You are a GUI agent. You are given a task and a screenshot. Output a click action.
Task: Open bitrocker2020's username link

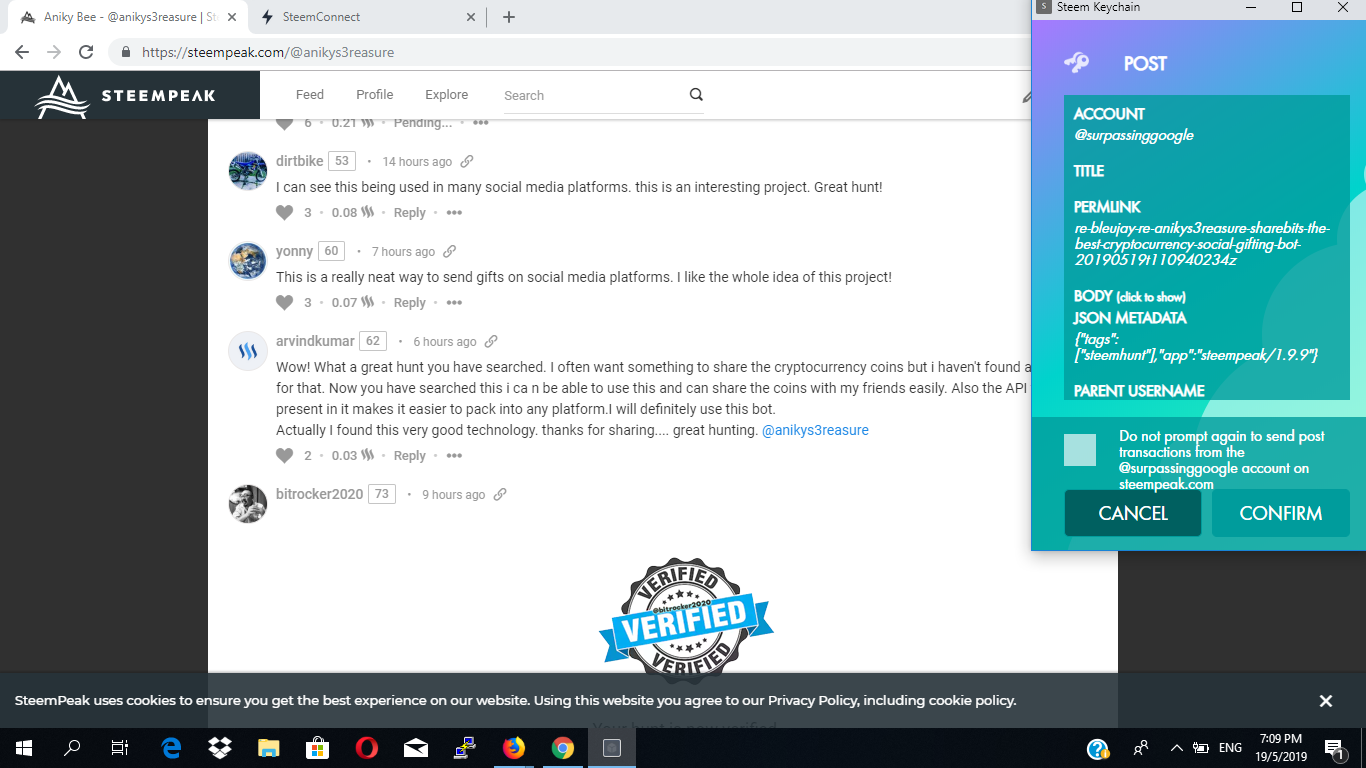pyautogui.click(x=319, y=494)
